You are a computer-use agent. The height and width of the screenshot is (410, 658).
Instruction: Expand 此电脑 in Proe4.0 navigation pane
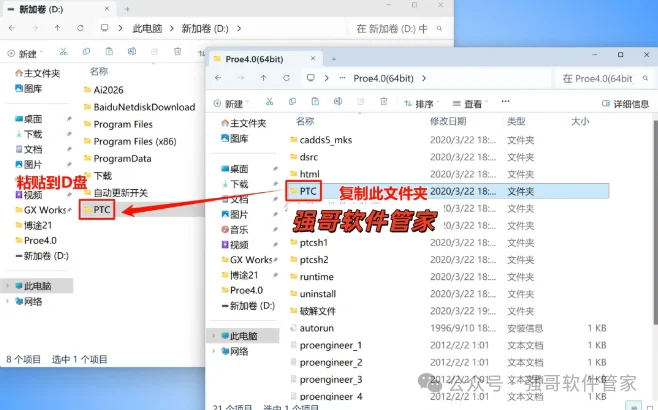pos(214,336)
